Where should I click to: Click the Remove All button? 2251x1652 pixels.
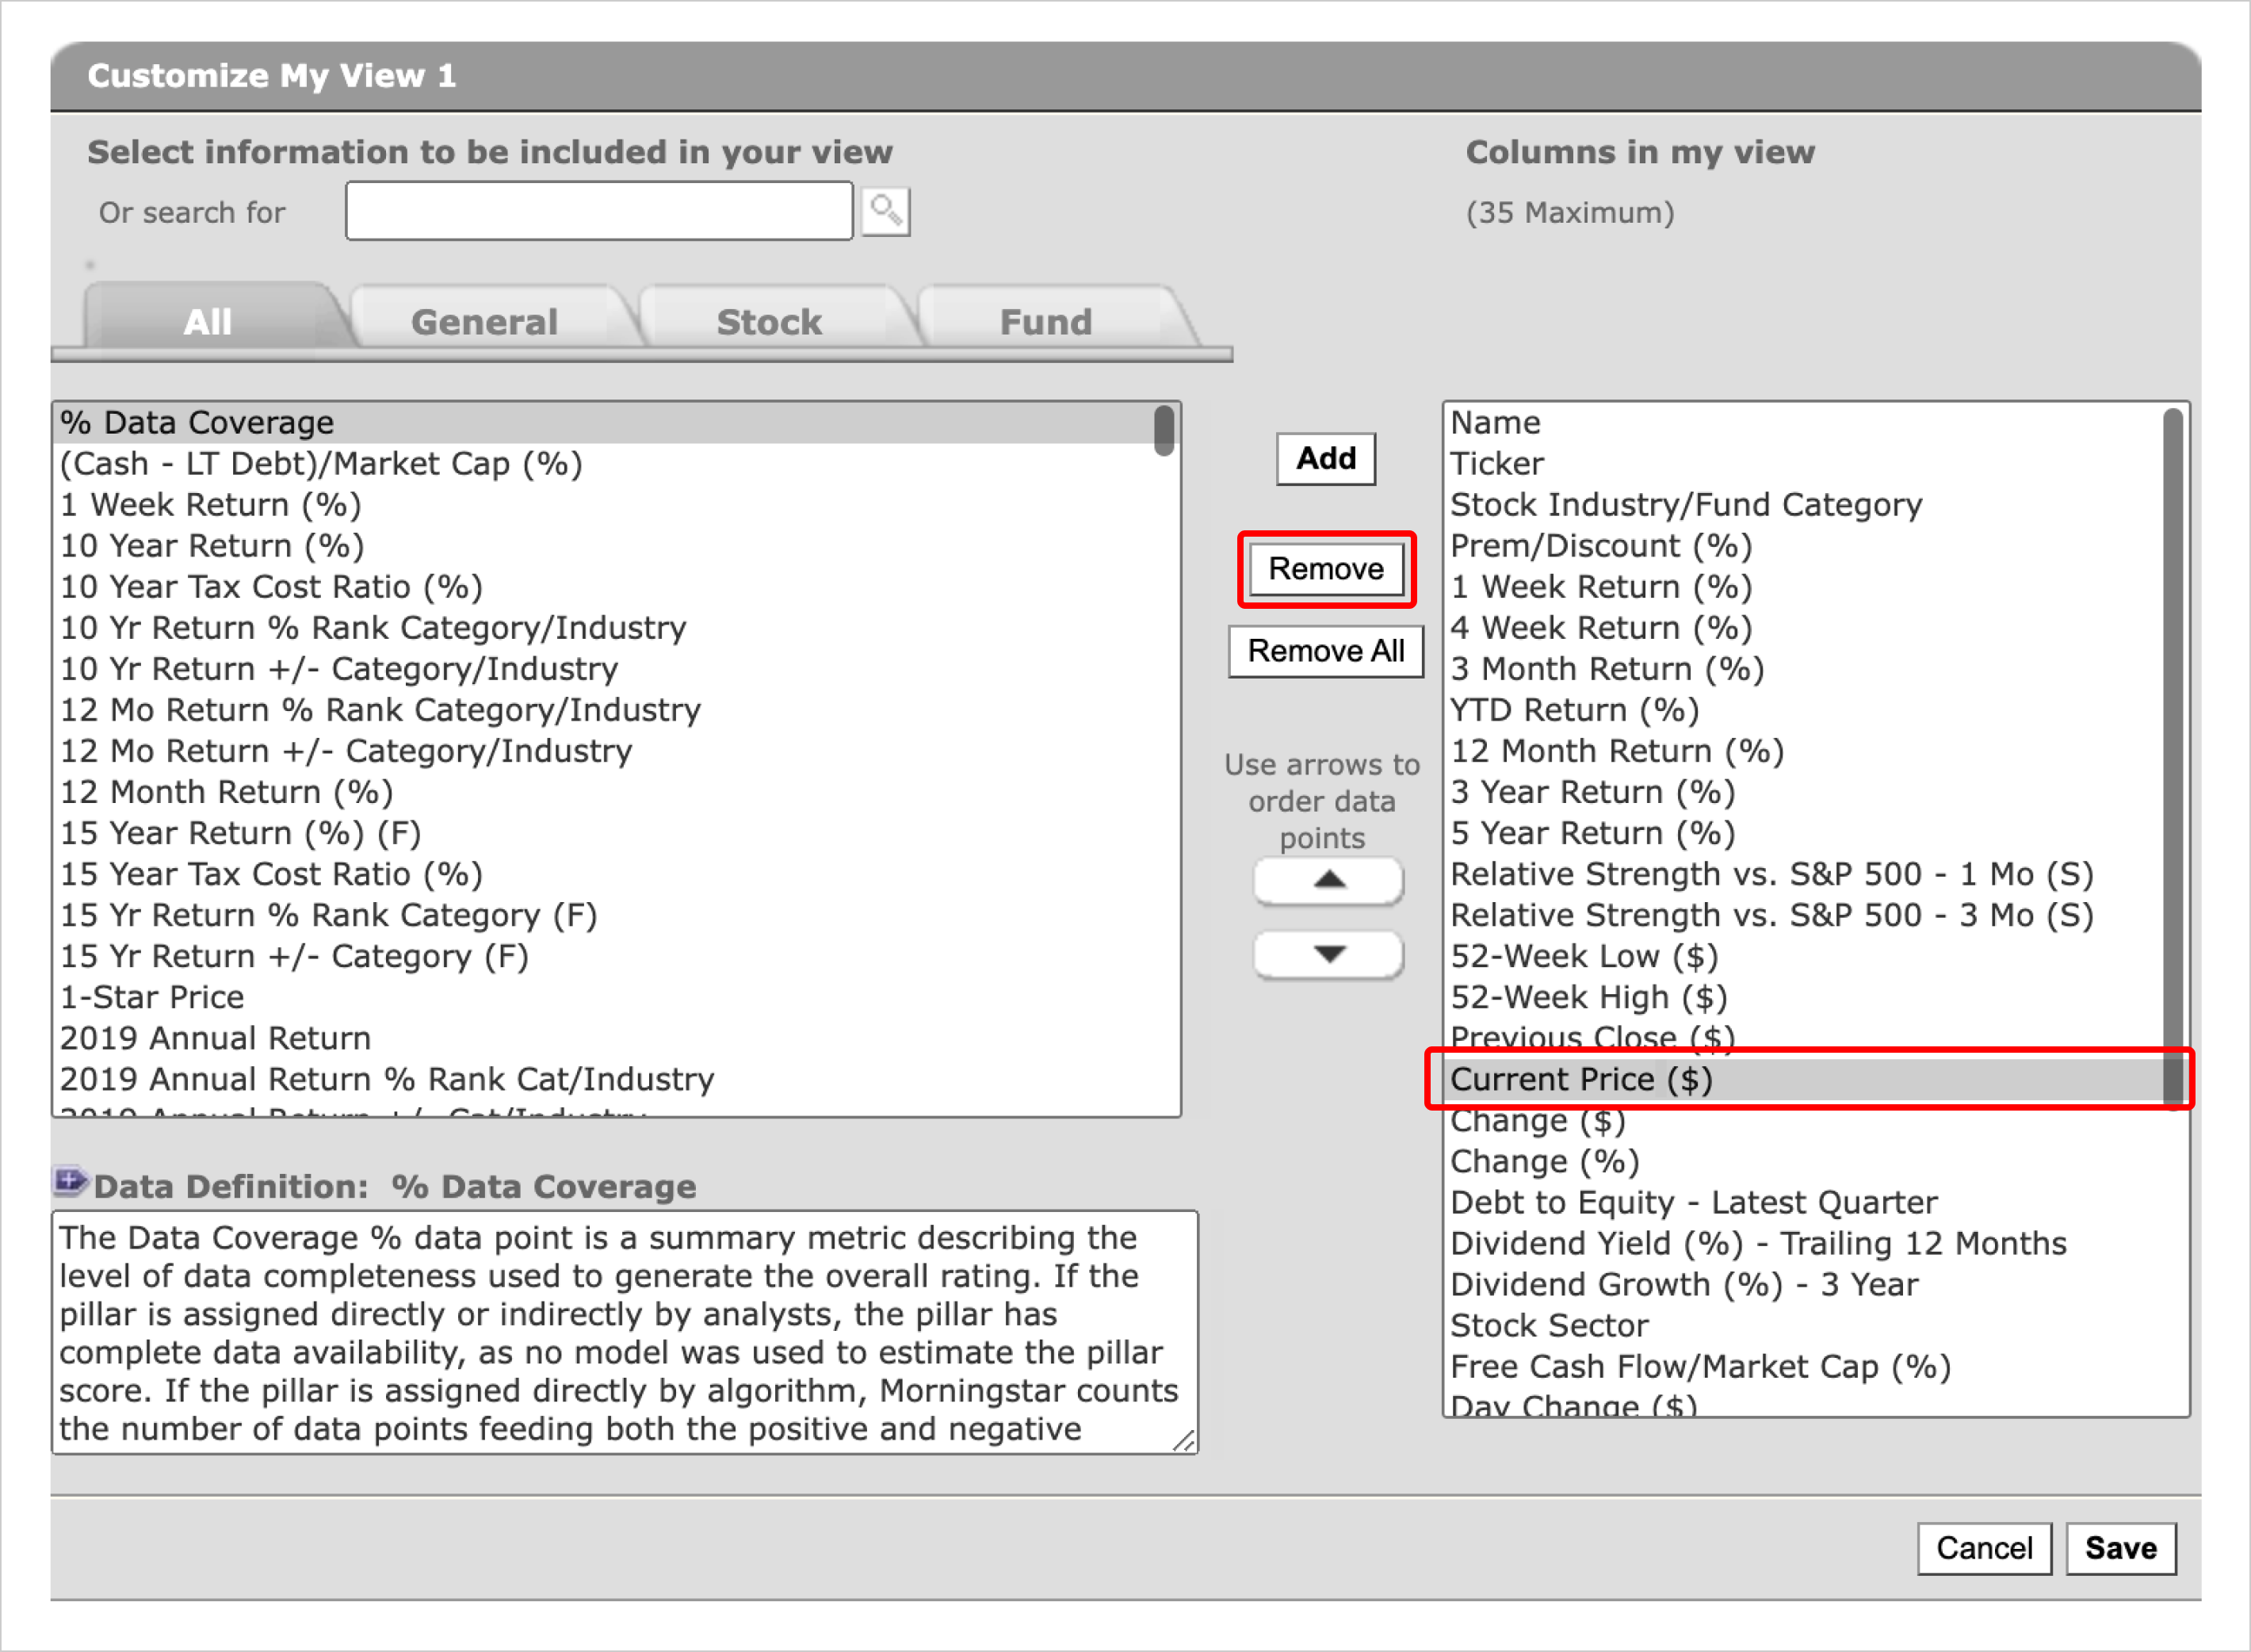[x=1326, y=651]
